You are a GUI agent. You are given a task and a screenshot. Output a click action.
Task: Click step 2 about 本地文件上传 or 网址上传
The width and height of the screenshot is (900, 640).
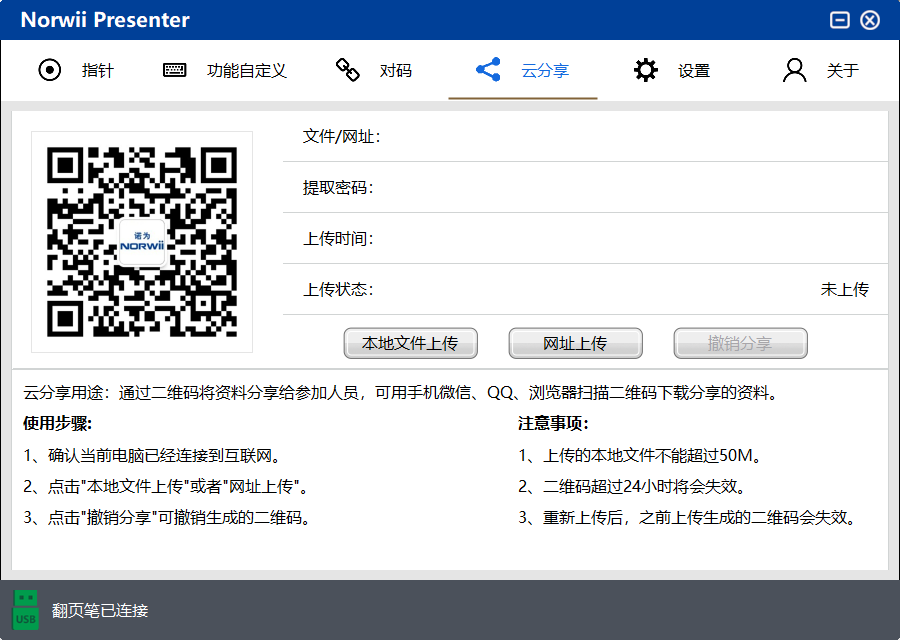point(166,487)
